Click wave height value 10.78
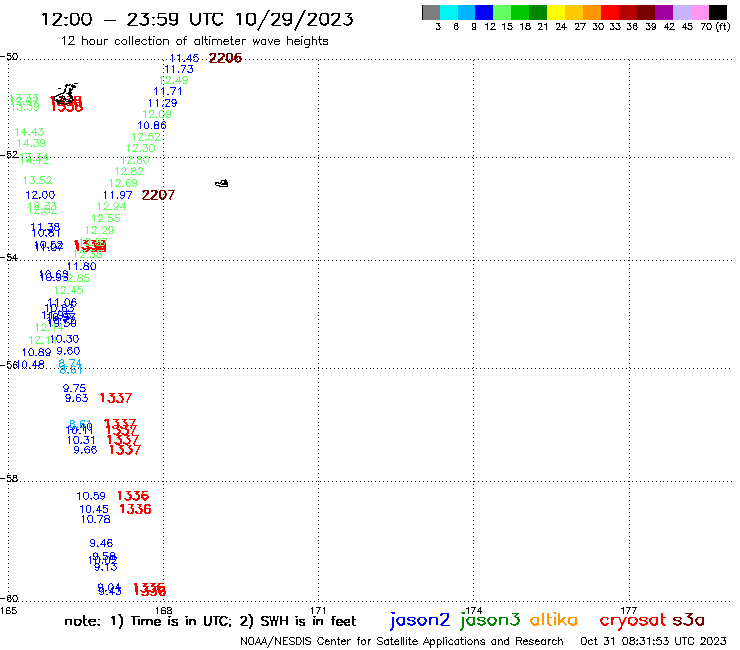Image resolution: width=740 pixels, height=650 pixels. [x=96, y=519]
